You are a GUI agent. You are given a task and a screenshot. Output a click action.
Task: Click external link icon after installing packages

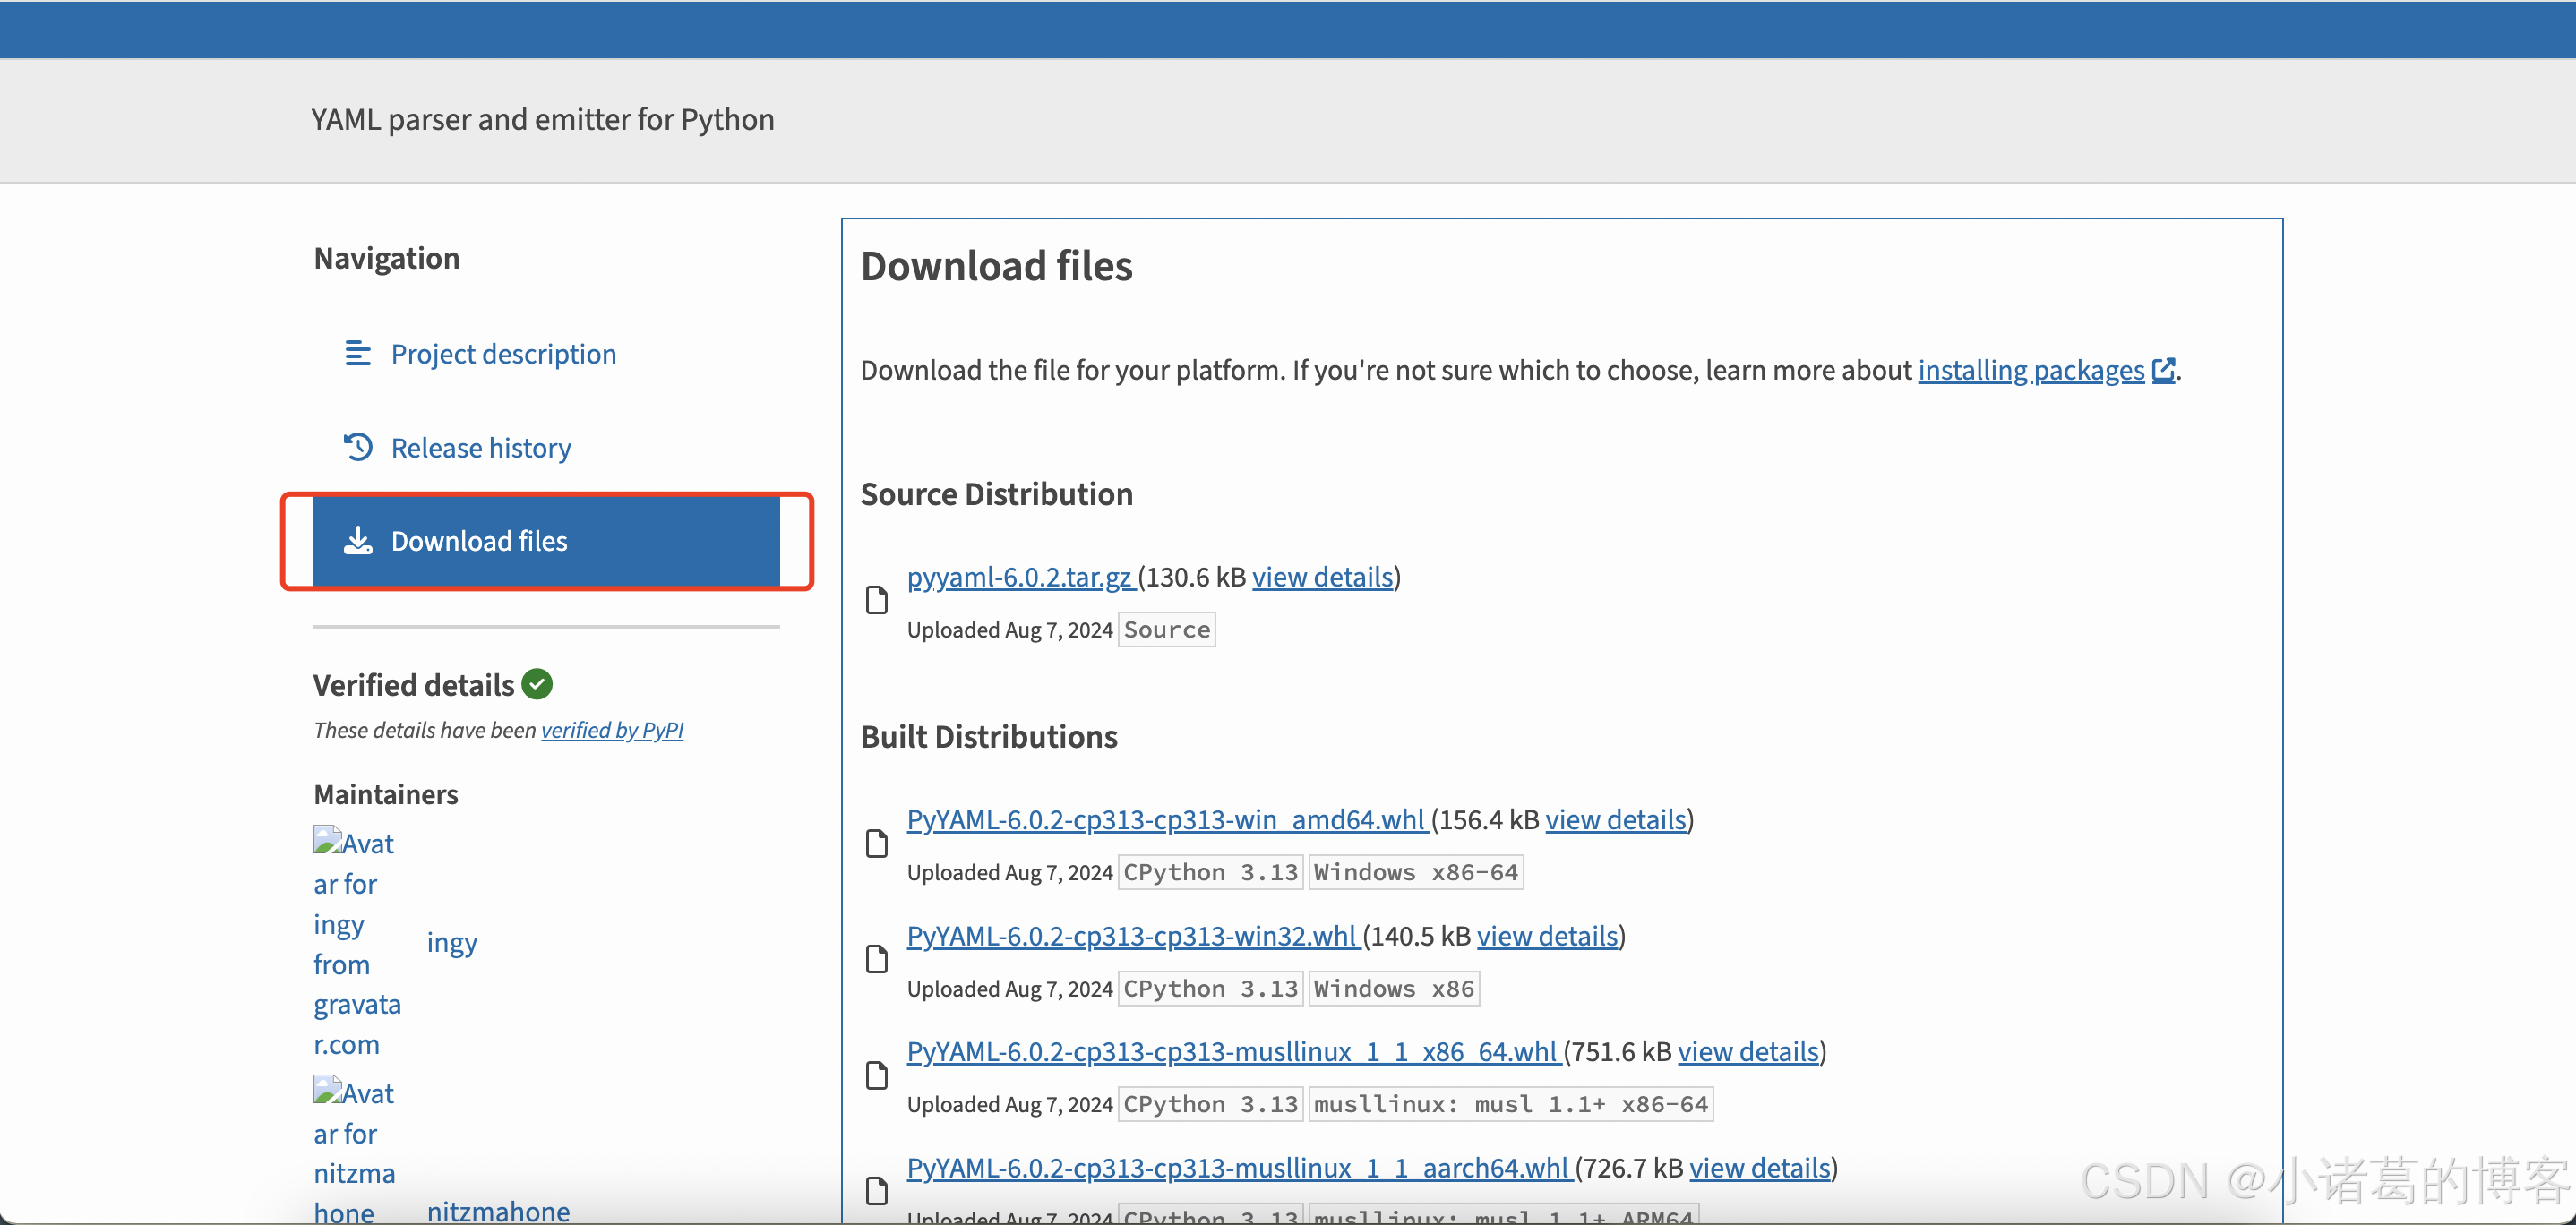pos(2163,370)
